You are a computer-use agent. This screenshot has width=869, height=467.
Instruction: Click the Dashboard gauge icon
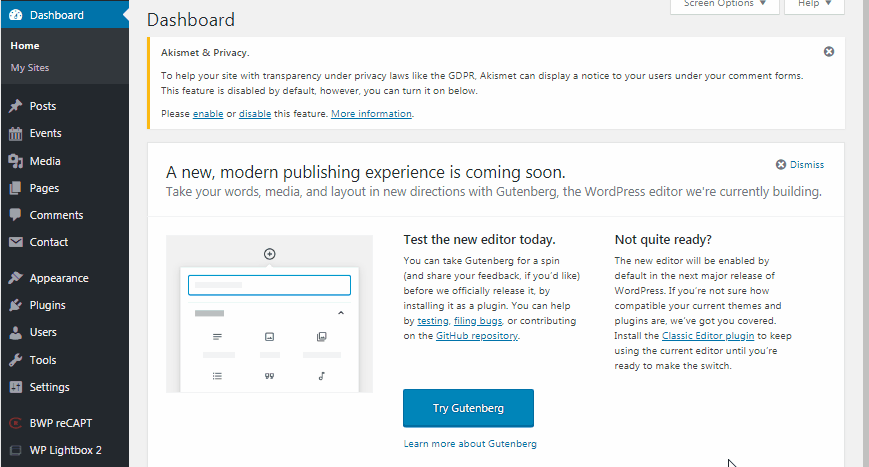click(x=16, y=15)
